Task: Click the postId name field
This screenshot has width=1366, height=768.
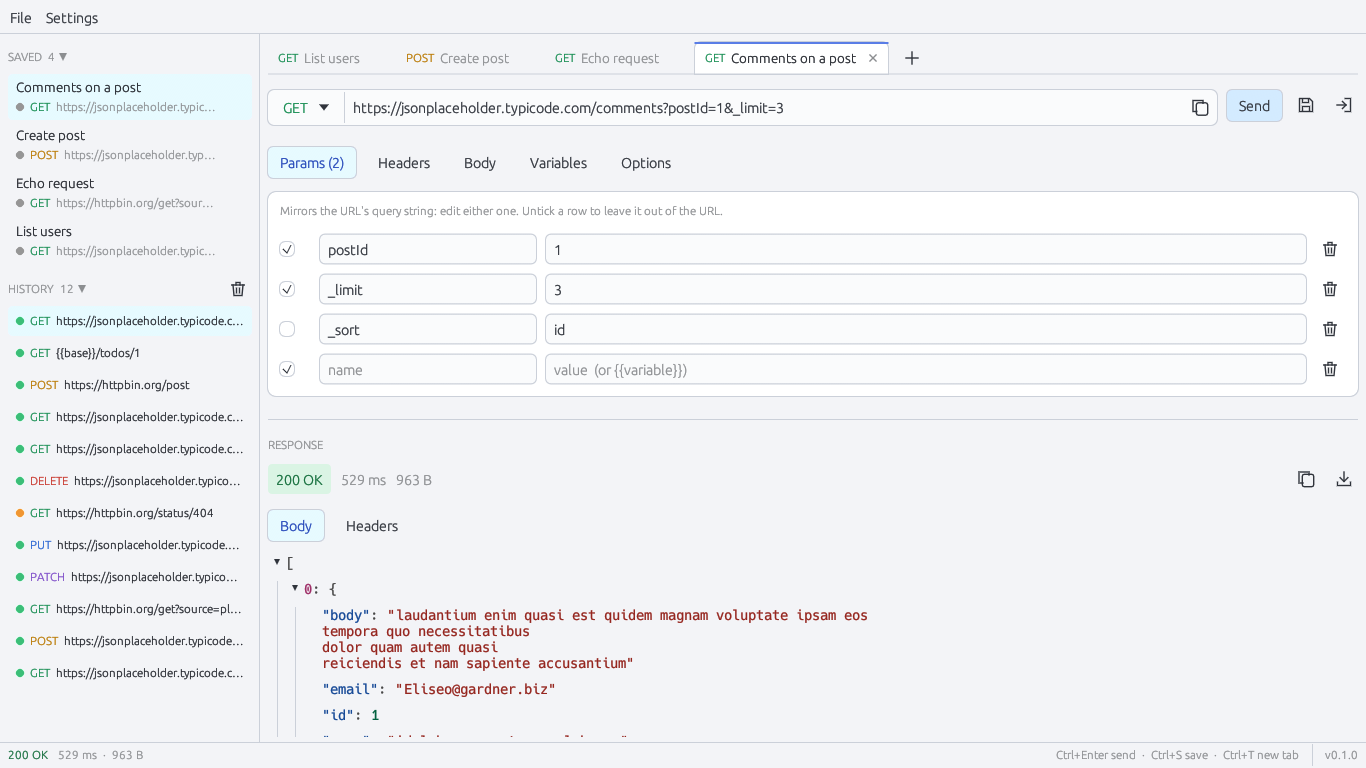Action: point(428,249)
